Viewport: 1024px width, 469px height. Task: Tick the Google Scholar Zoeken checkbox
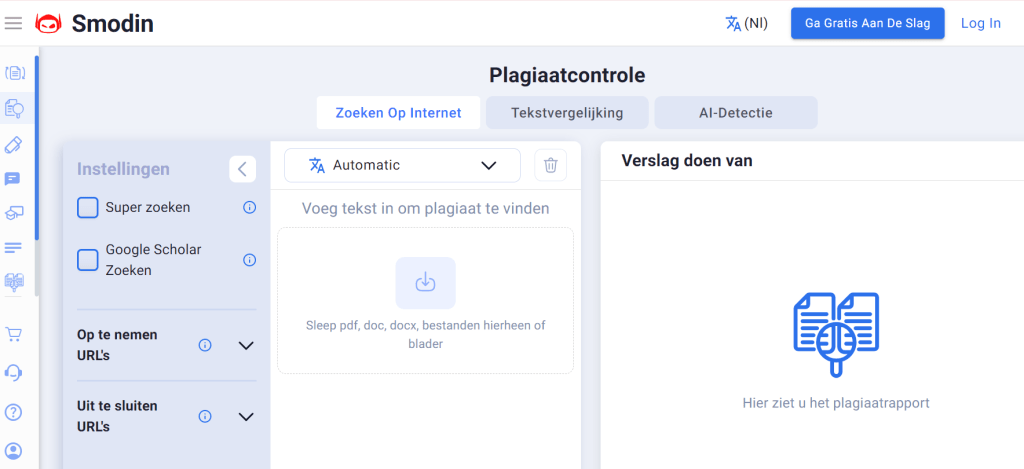[88, 260]
